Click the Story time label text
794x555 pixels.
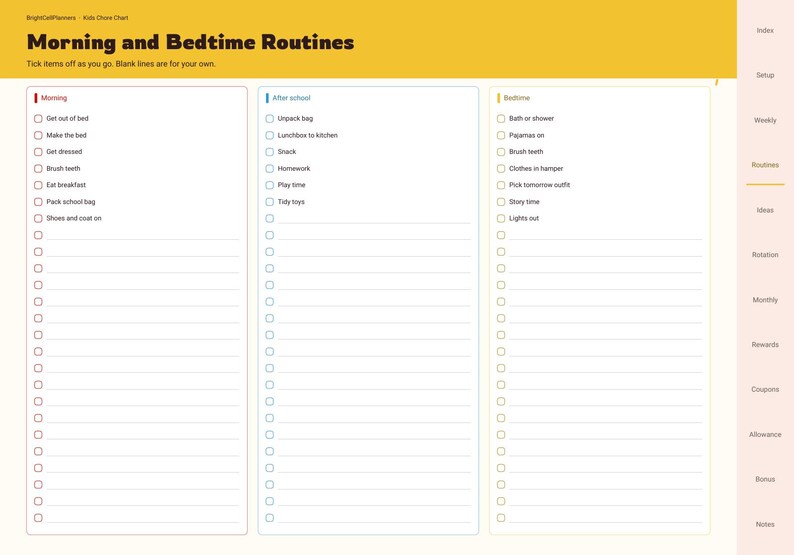point(524,202)
